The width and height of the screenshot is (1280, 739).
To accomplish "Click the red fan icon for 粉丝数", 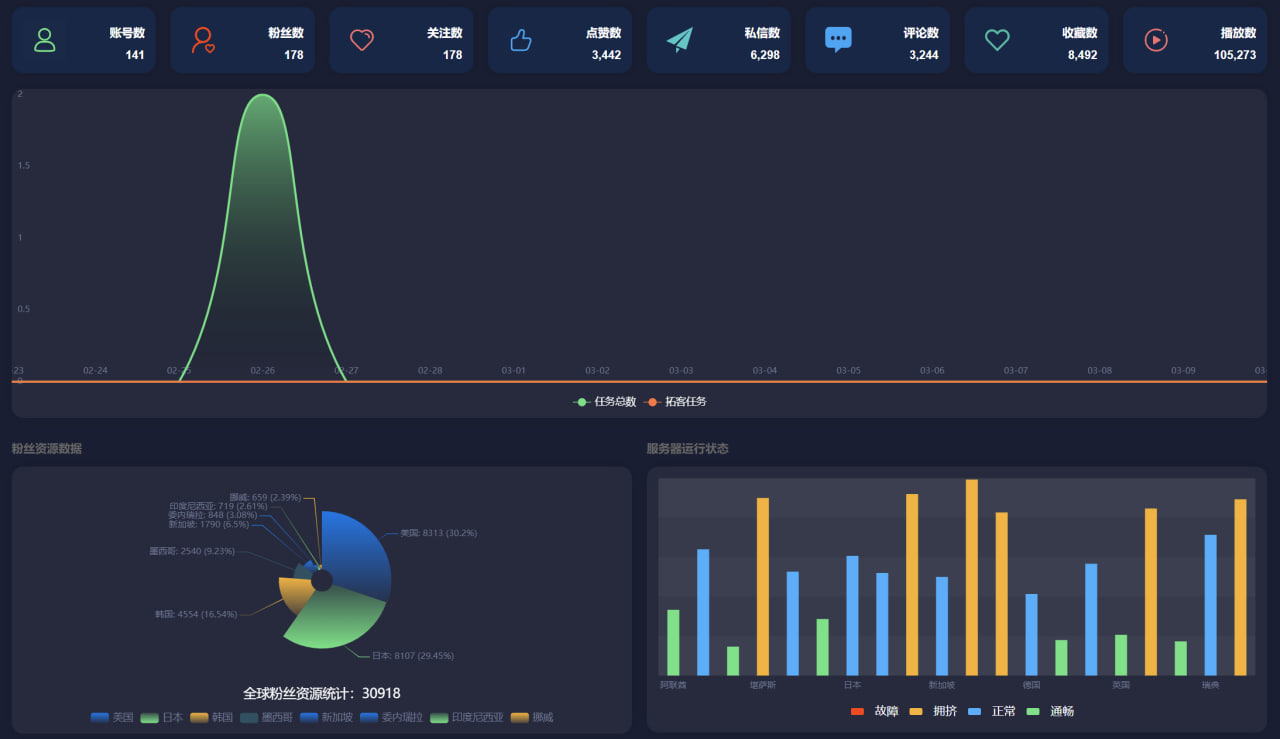I will coord(203,40).
